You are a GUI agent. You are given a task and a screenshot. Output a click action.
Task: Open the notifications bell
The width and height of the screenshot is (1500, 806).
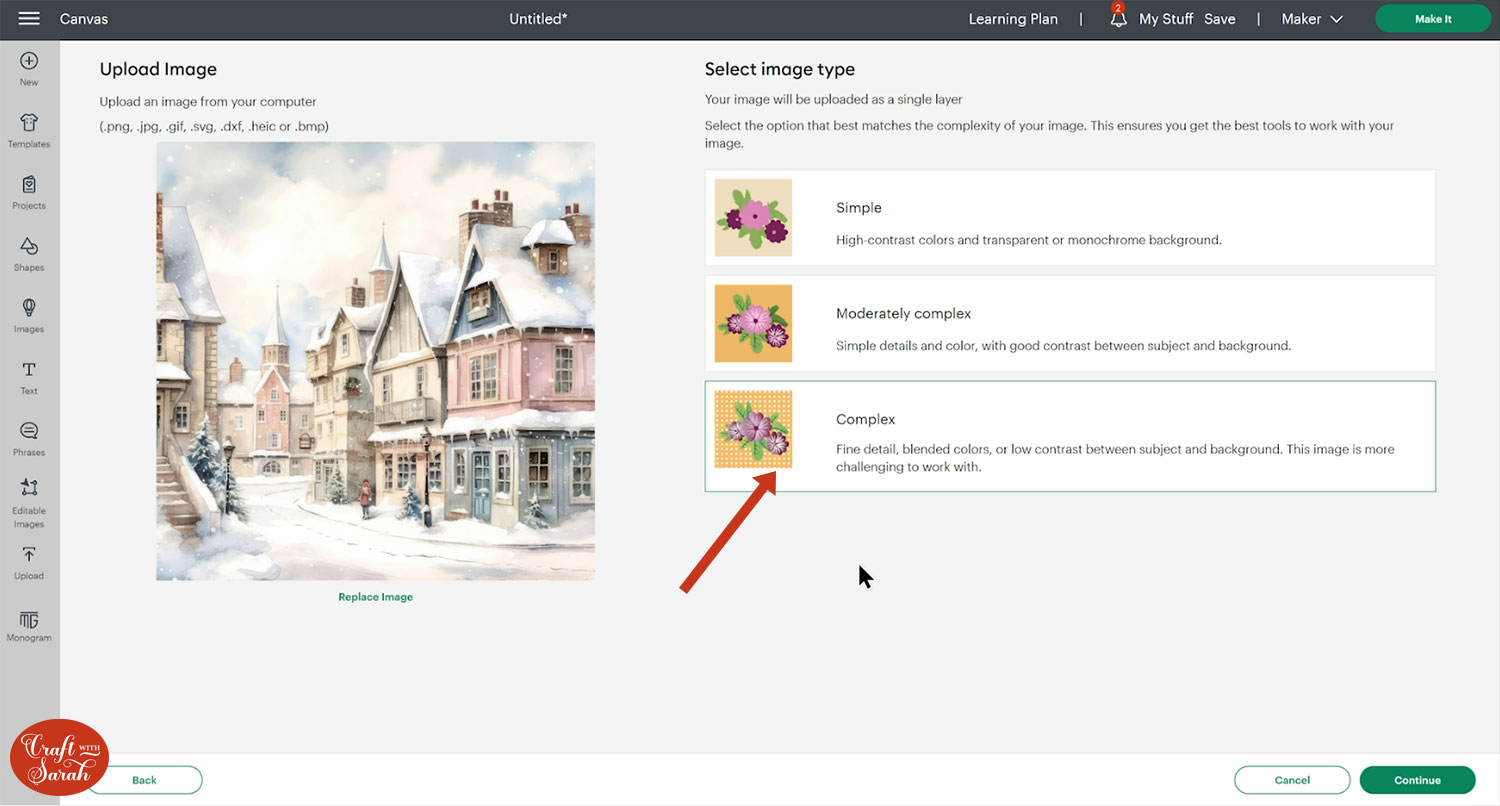1118,19
